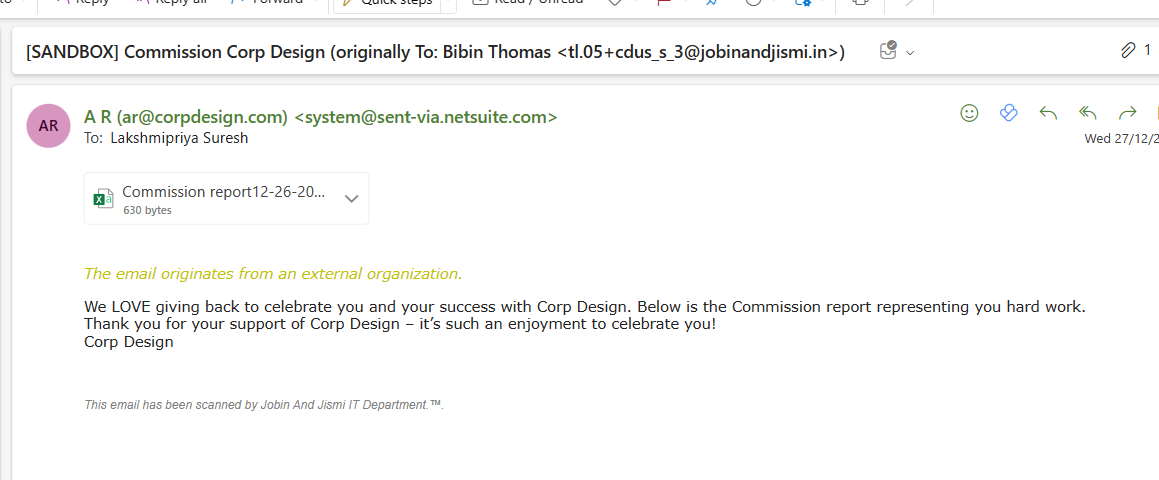Click the email subject line text
The height and width of the screenshot is (480, 1159).
435,52
